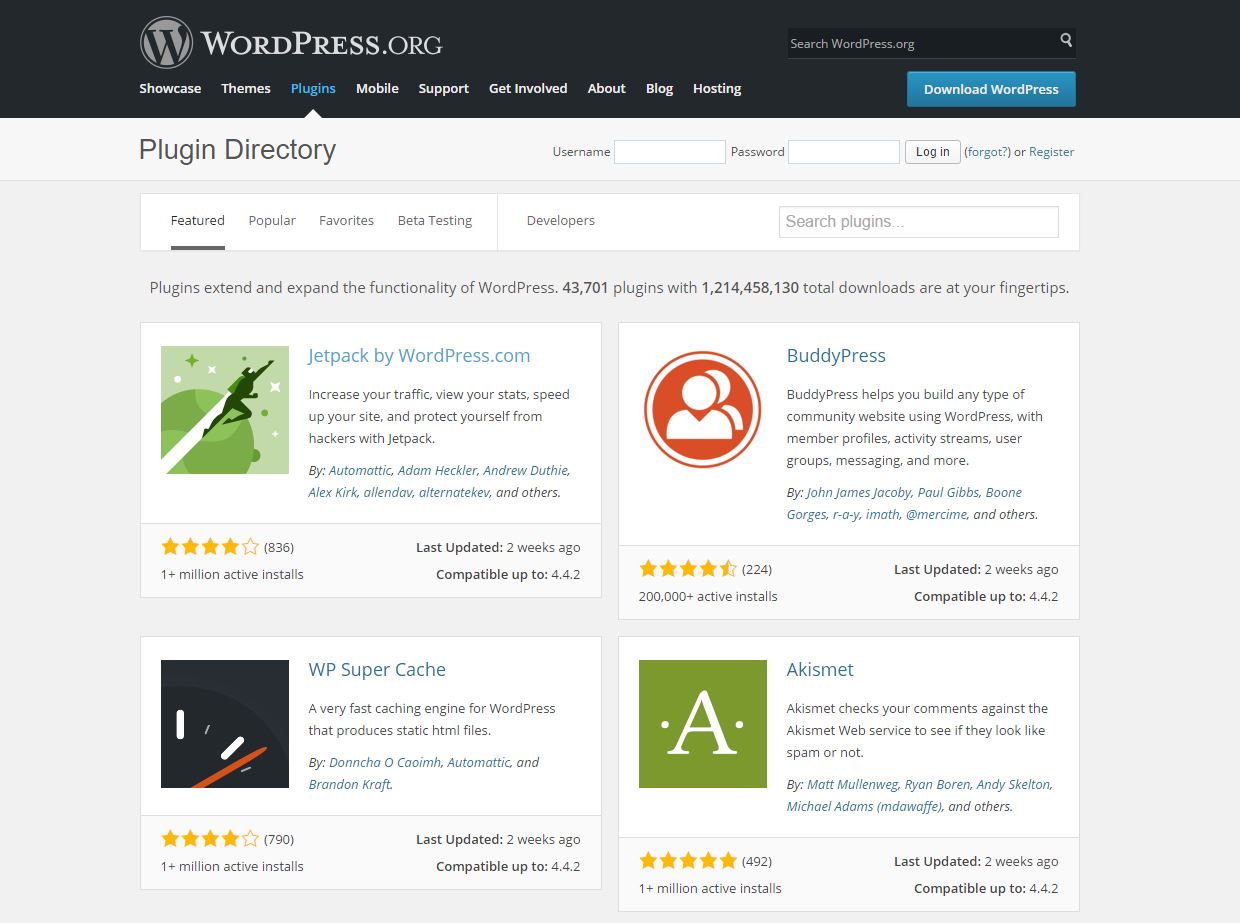
Task: Click author Andy Skelton link
Action: 1013,784
